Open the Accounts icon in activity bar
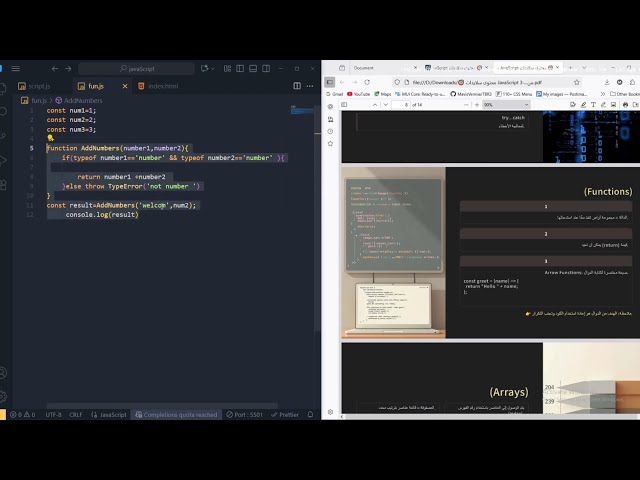Image resolution: width=640 pixels, height=480 pixels. tap(3, 373)
